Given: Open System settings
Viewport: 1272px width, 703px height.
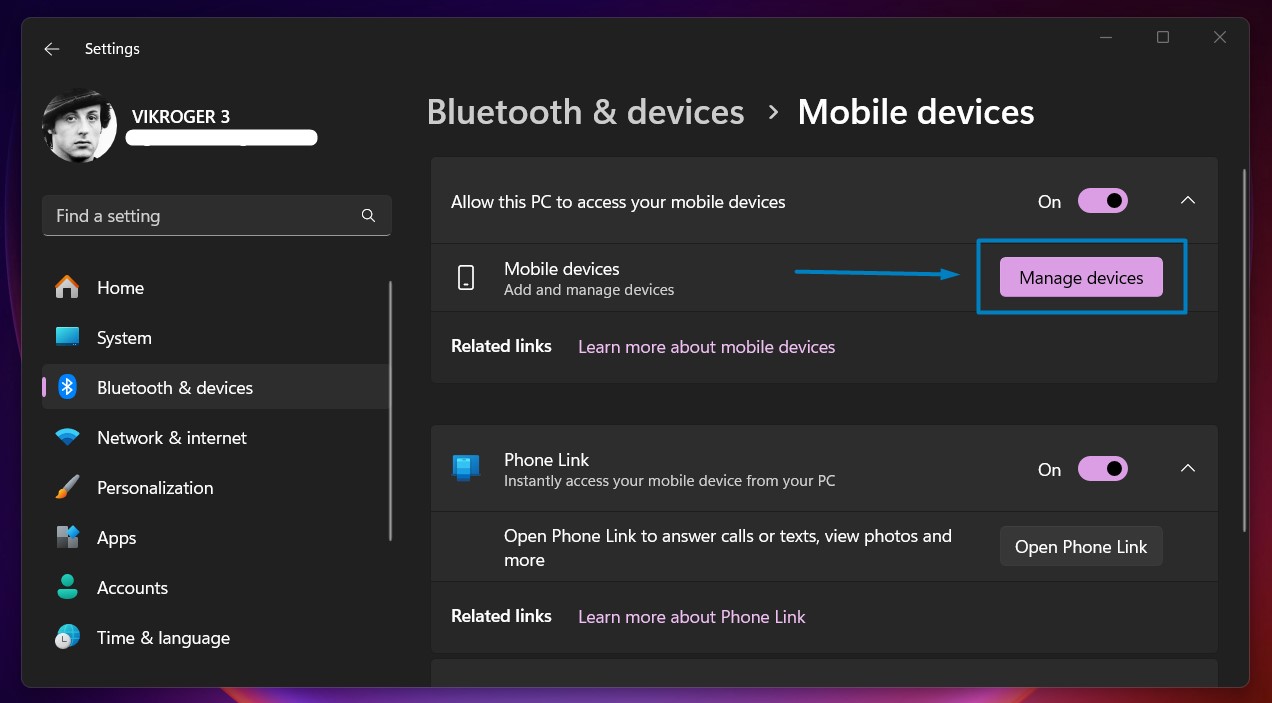Looking at the screenshot, I should point(215,338).
